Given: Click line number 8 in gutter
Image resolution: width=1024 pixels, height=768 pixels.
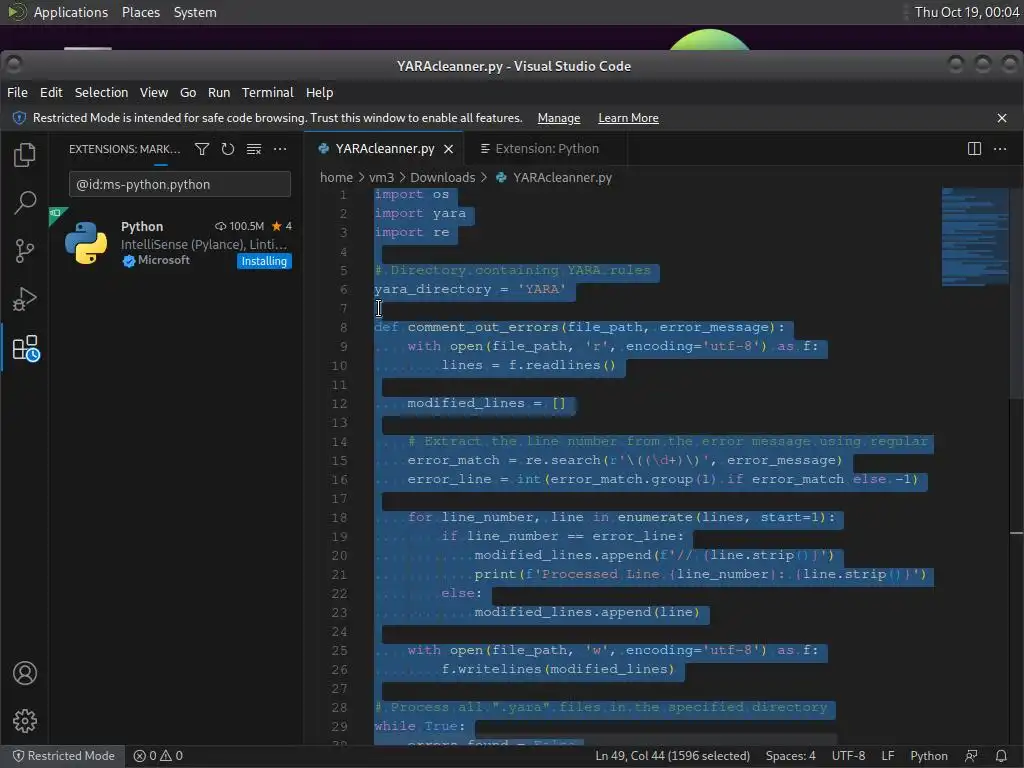Looking at the screenshot, I should click(344, 327).
